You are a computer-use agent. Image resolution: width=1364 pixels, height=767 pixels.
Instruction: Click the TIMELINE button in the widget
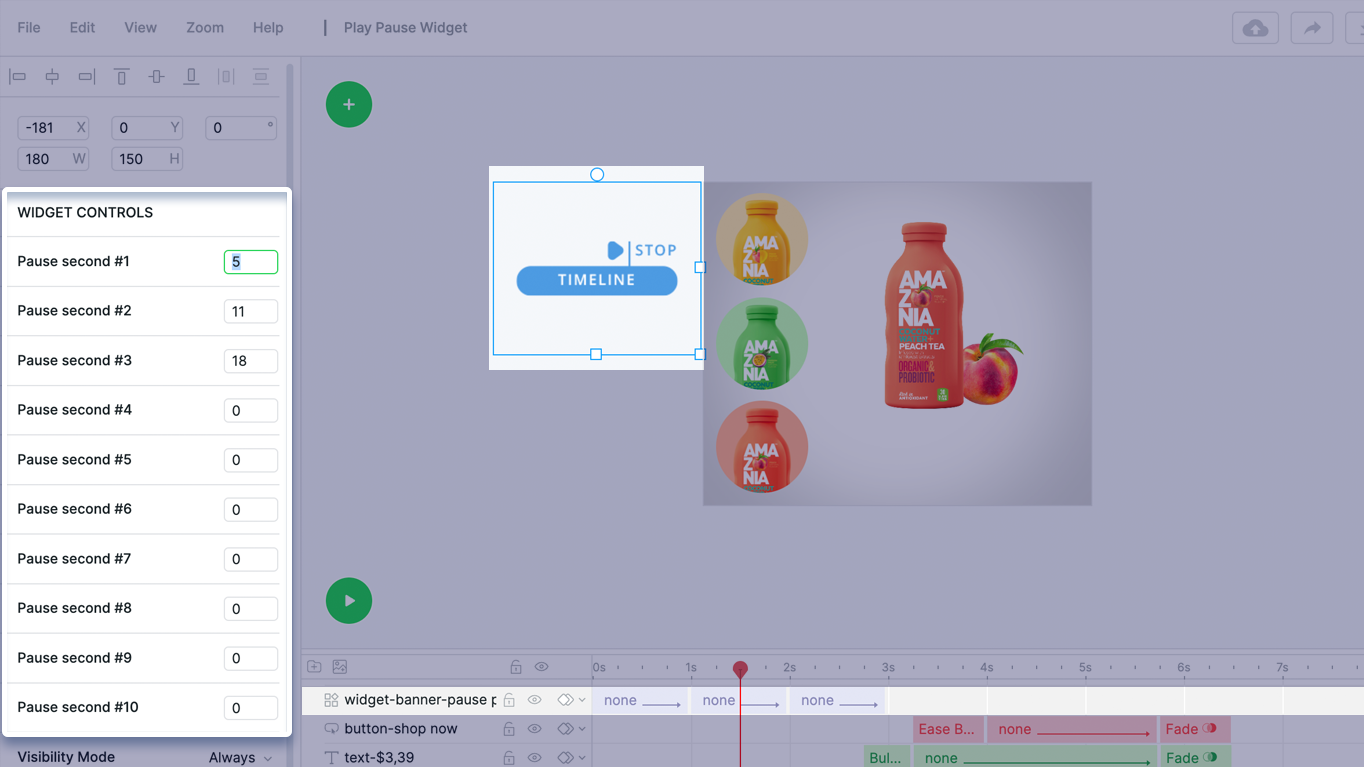pos(597,281)
